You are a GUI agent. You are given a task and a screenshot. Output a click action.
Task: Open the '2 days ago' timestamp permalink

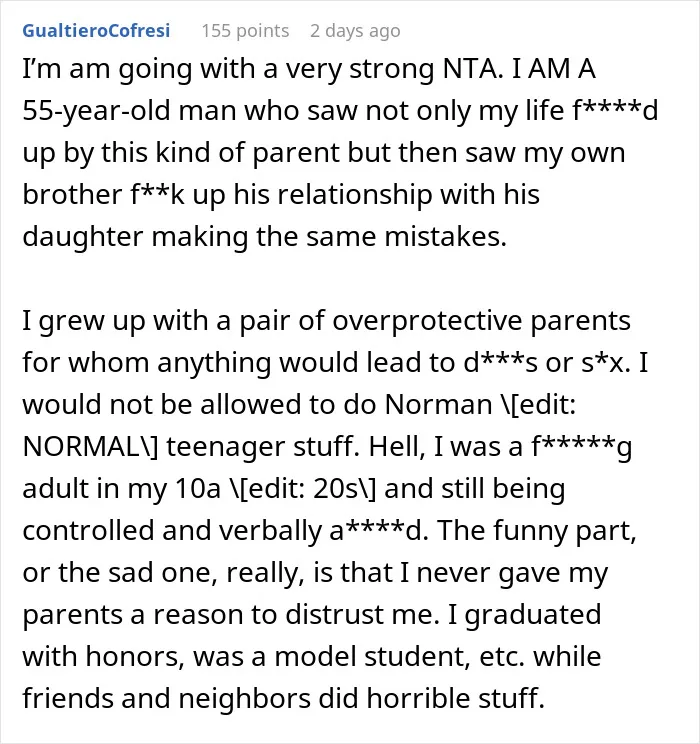355,31
